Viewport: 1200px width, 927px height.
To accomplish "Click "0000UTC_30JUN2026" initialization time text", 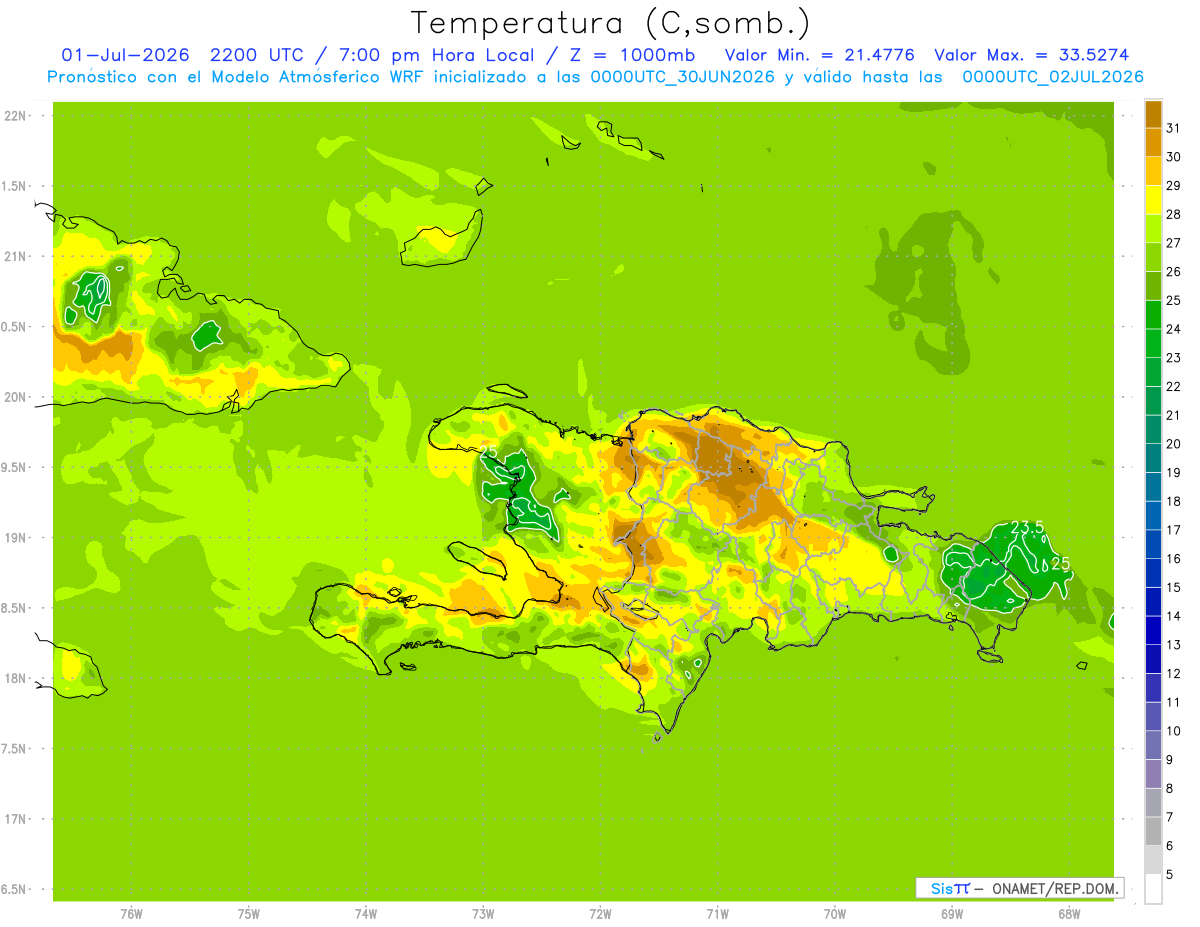I will pyautogui.click(x=683, y=77).
